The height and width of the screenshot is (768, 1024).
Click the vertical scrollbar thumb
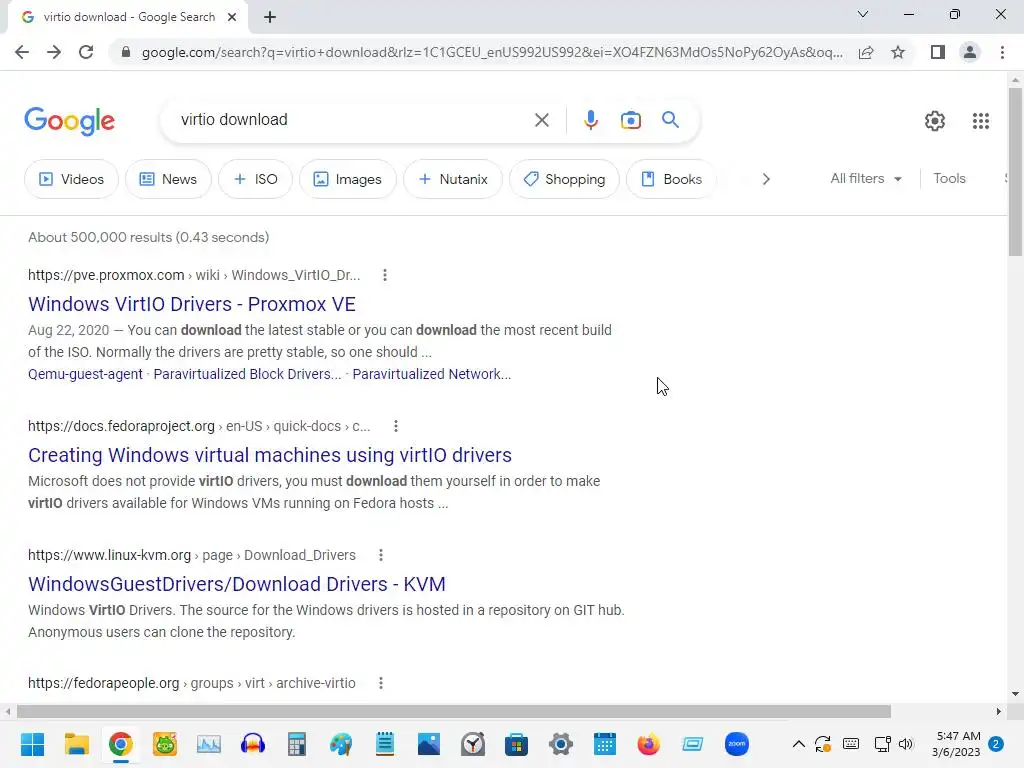click(1015, 172)
